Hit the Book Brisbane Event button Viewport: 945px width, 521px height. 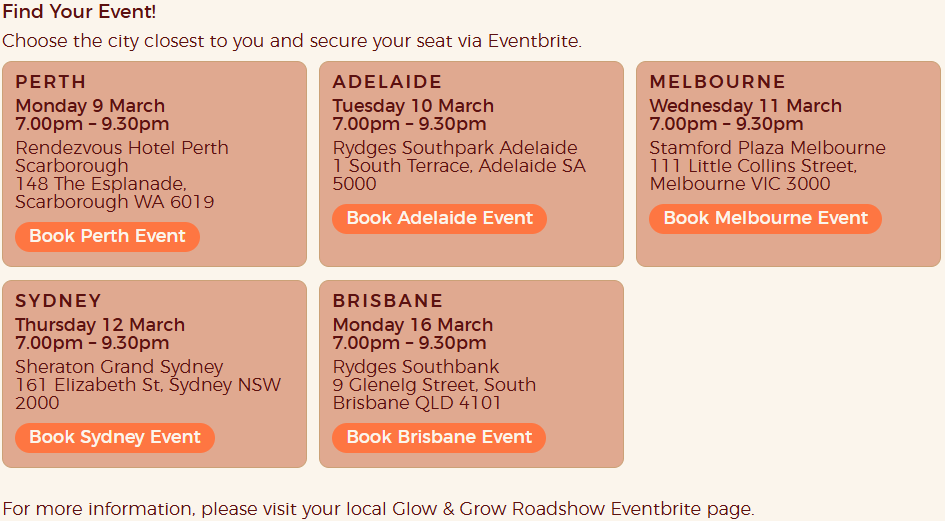pyautogui.click(x=438, y=438)
